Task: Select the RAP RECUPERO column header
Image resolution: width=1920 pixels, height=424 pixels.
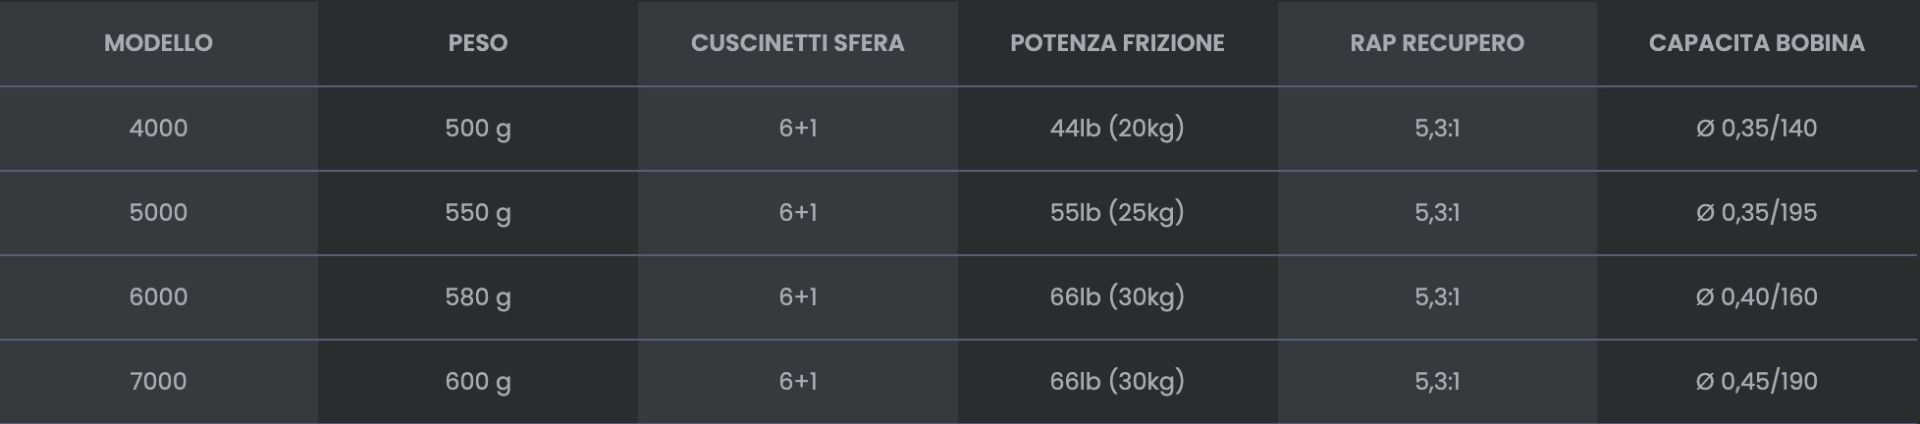Action: coord(1437,43)
